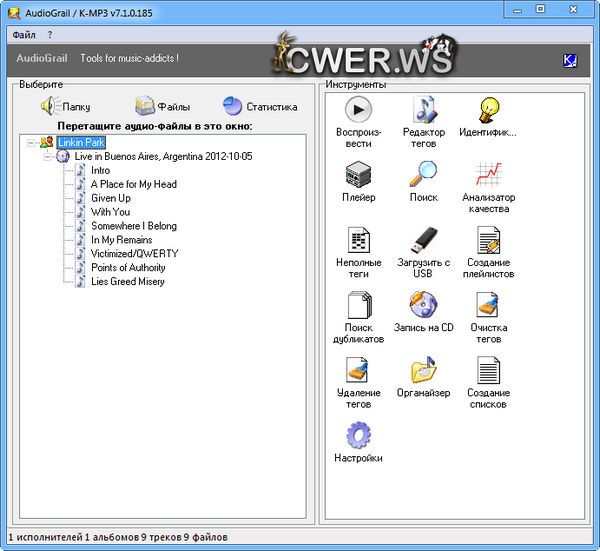Image resolution: width=600 pixels, height=551 pixels.
Task: Open the Плейер tool
Action: click(358, 175)
